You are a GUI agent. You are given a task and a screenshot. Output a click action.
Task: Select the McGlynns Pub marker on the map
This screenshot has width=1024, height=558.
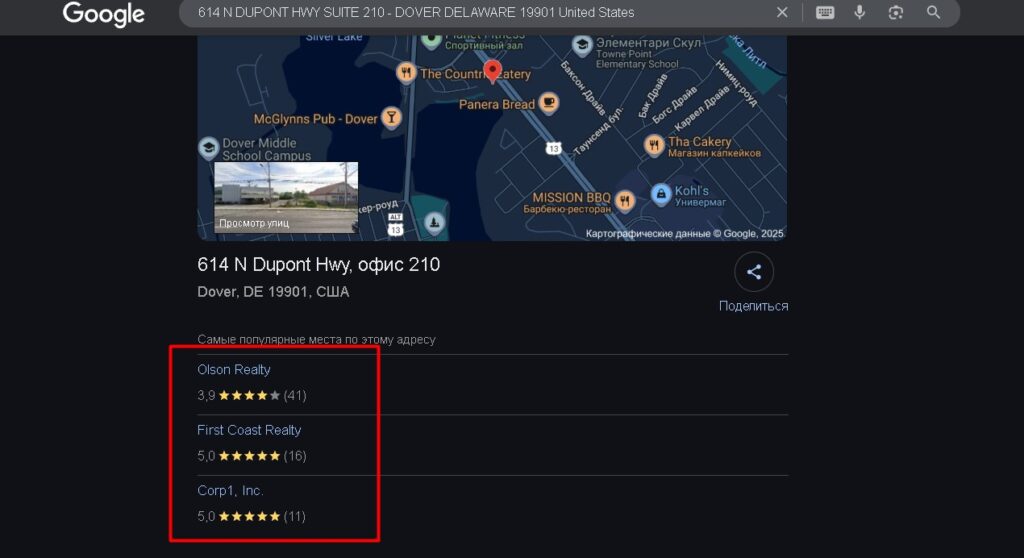[x=392, y=118]
